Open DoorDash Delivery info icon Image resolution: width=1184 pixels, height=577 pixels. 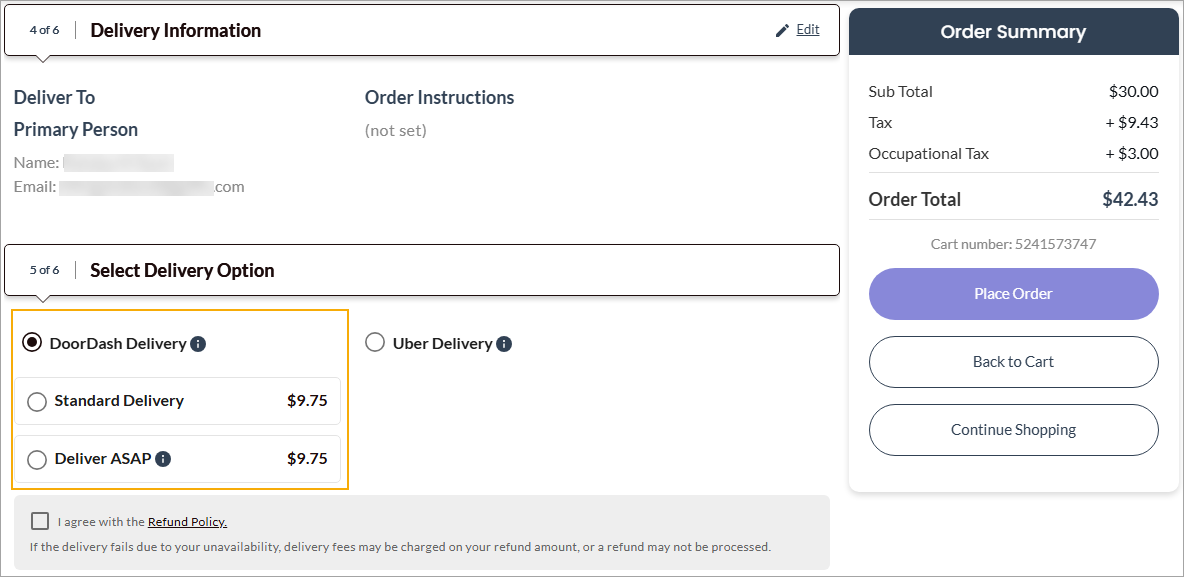198,344
